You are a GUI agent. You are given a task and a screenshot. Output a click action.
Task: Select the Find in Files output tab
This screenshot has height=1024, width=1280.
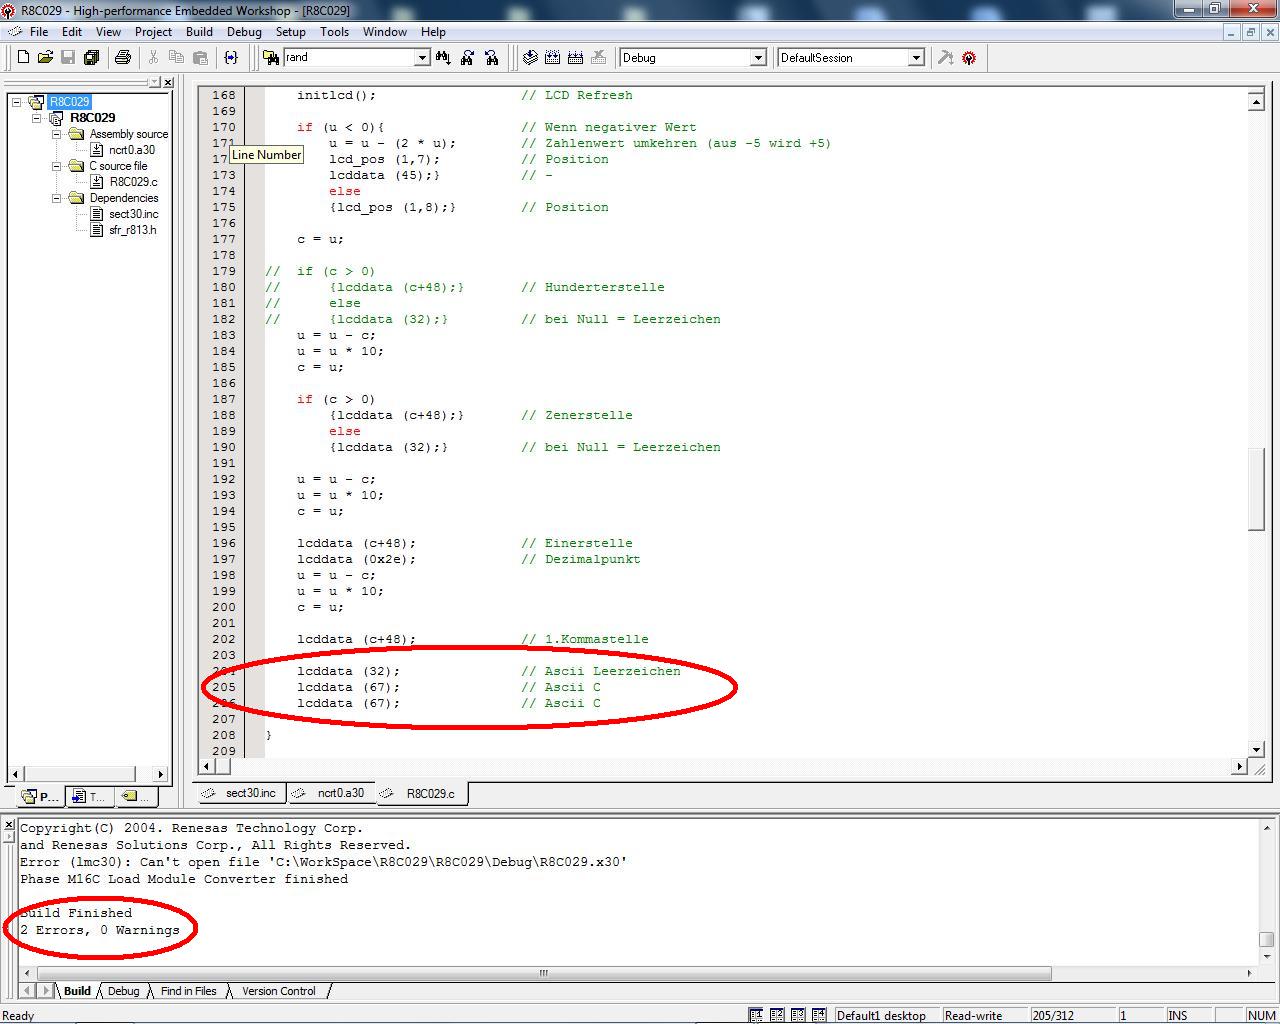(x=188, y=991)
